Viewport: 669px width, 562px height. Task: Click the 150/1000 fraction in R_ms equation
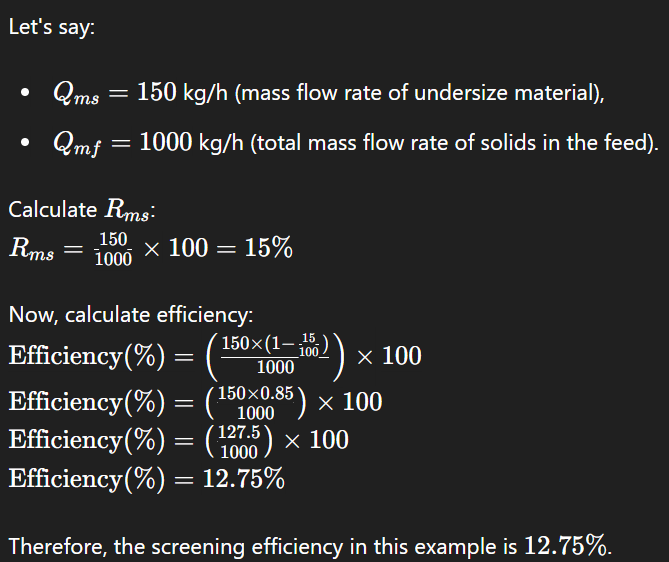[x=113, y=249]
